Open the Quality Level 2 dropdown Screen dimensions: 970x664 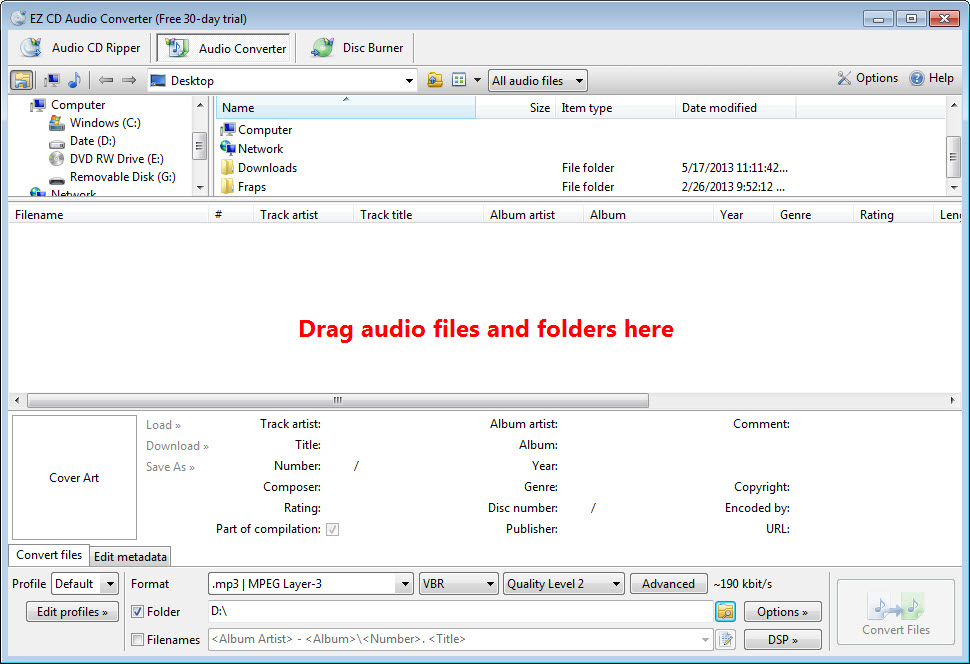(564, 584)
